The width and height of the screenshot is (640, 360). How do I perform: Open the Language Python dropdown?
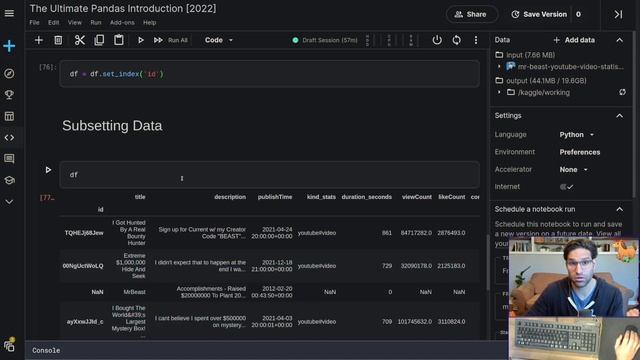576,135
